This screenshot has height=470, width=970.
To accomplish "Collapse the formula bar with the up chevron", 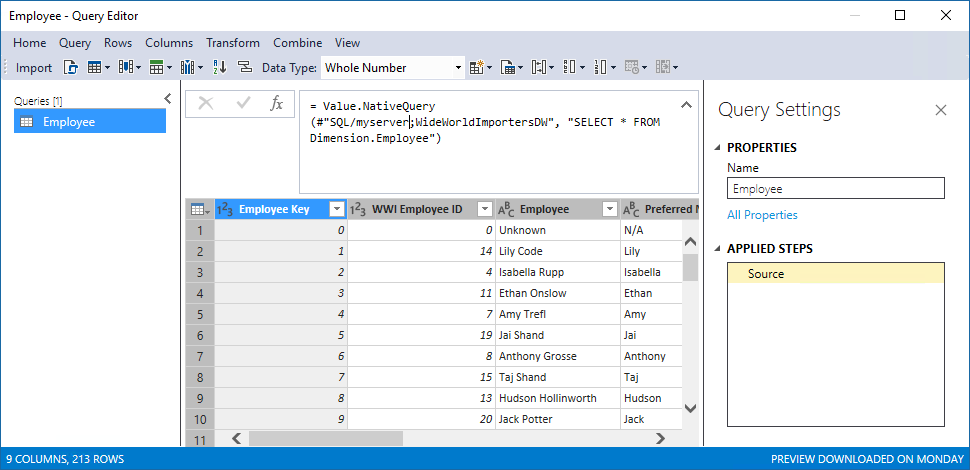I will 686,105.
